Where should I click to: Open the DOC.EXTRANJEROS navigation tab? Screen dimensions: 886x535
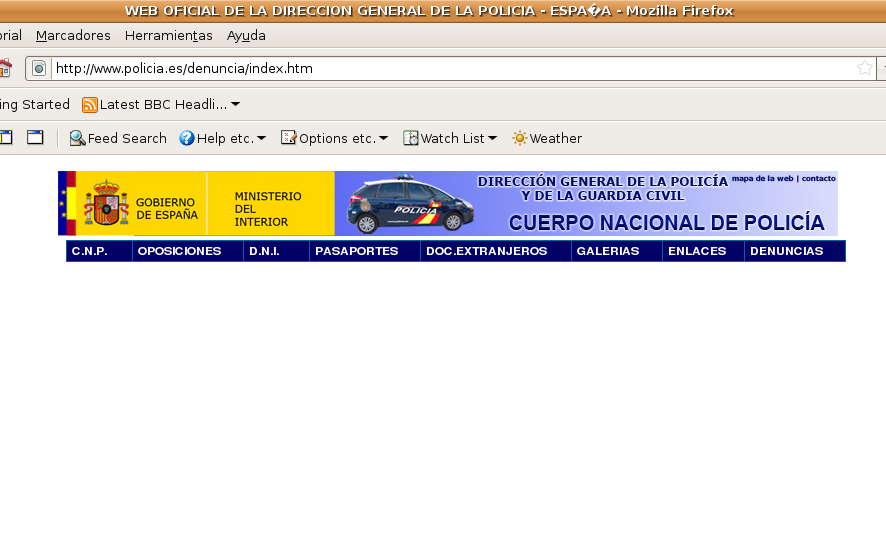coord(496,251)
